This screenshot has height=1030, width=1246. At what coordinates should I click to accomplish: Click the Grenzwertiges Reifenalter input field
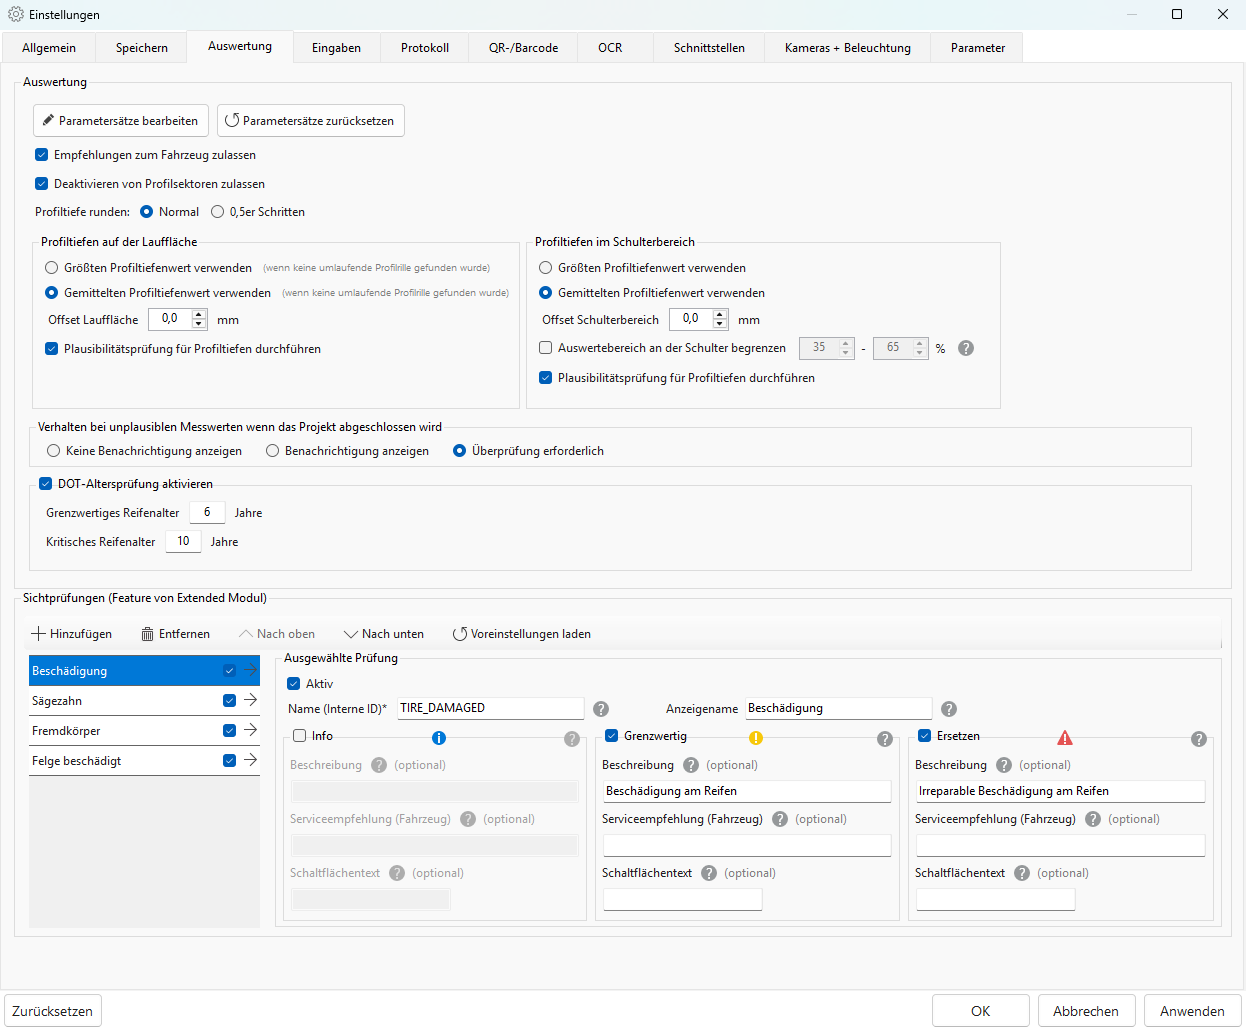[x=207, y=513]
